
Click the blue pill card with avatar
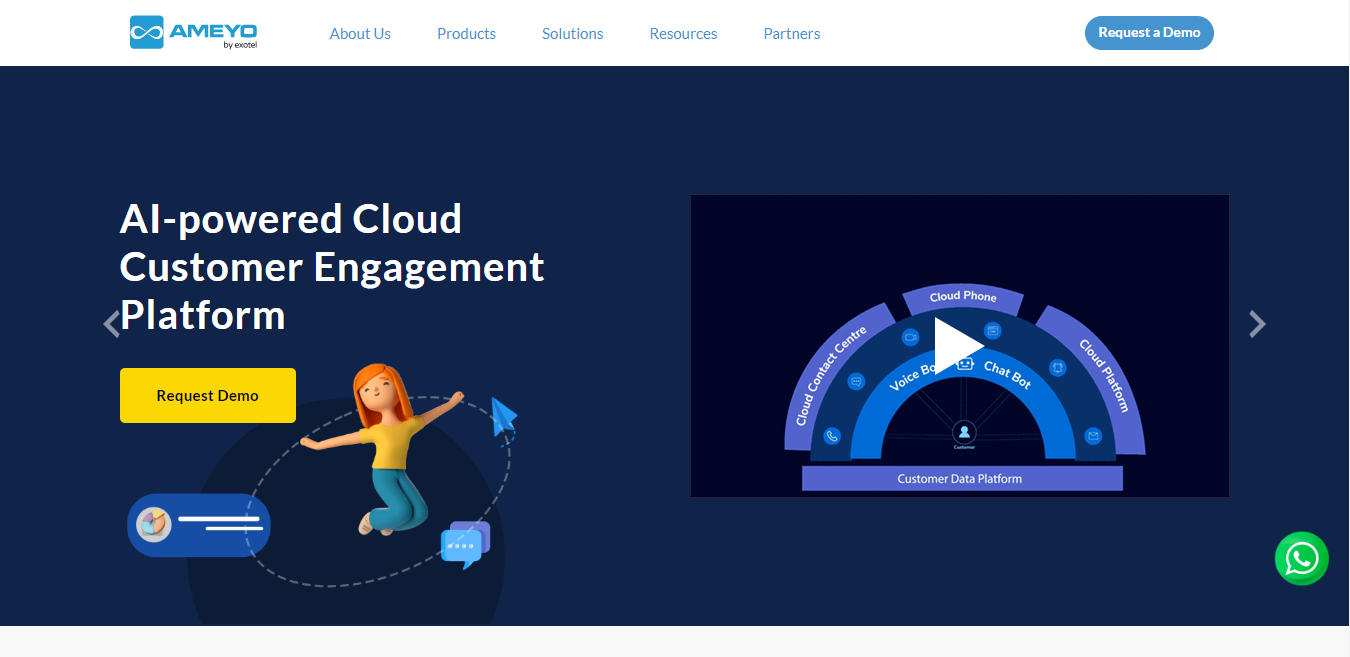point(199,525)
